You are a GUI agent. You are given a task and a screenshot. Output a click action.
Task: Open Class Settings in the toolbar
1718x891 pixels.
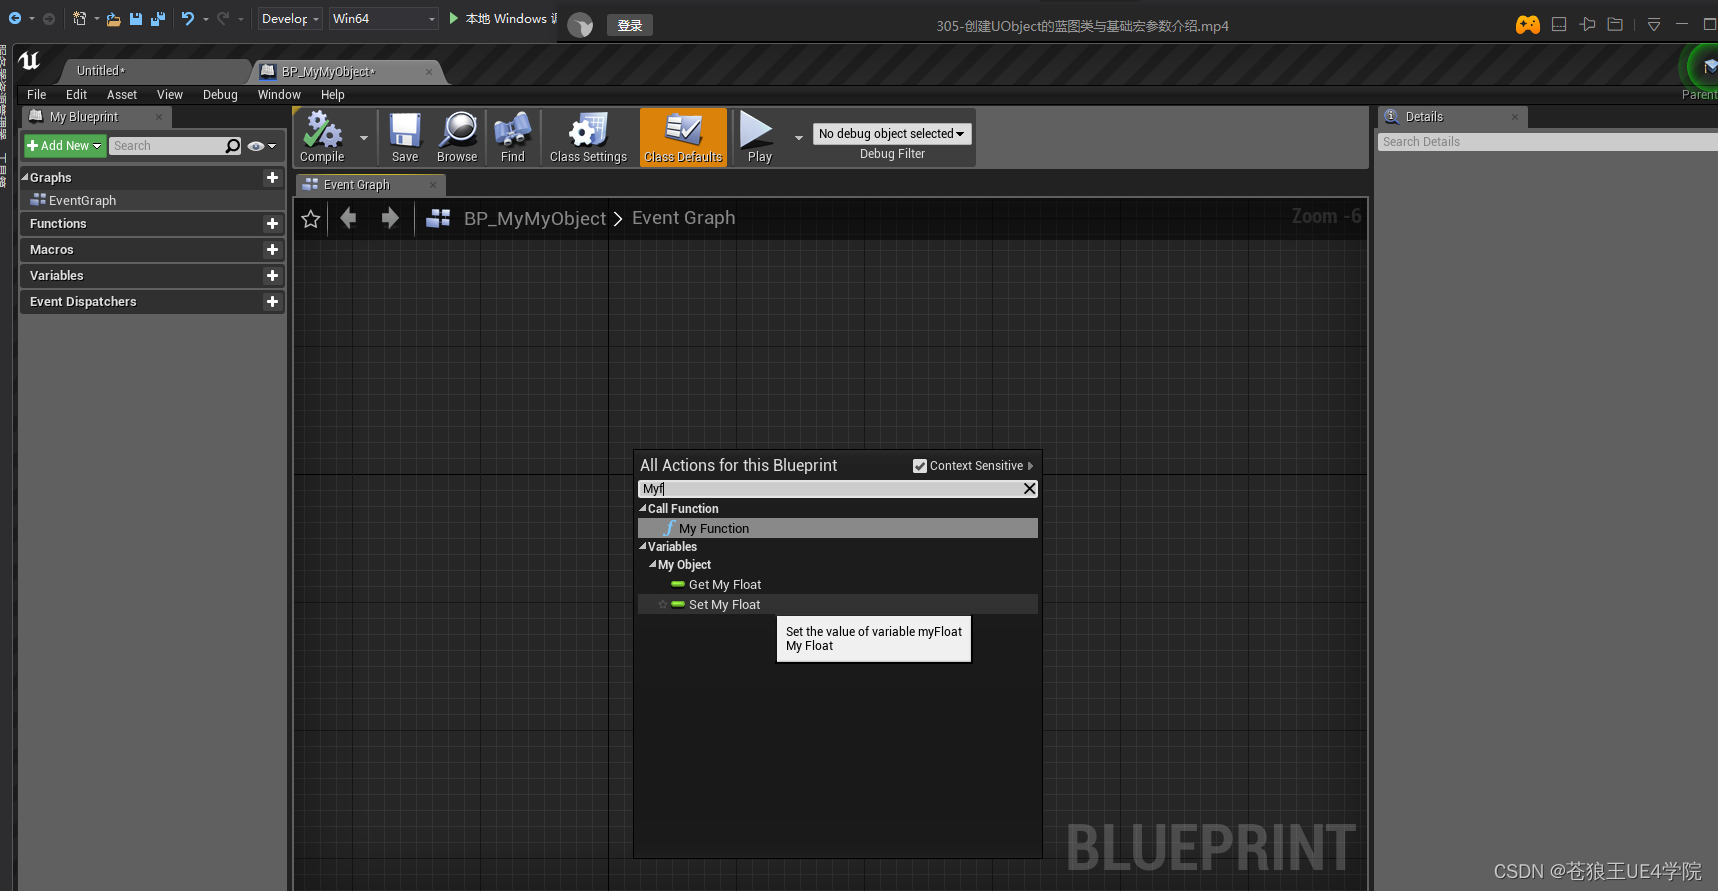pos(588,137)
